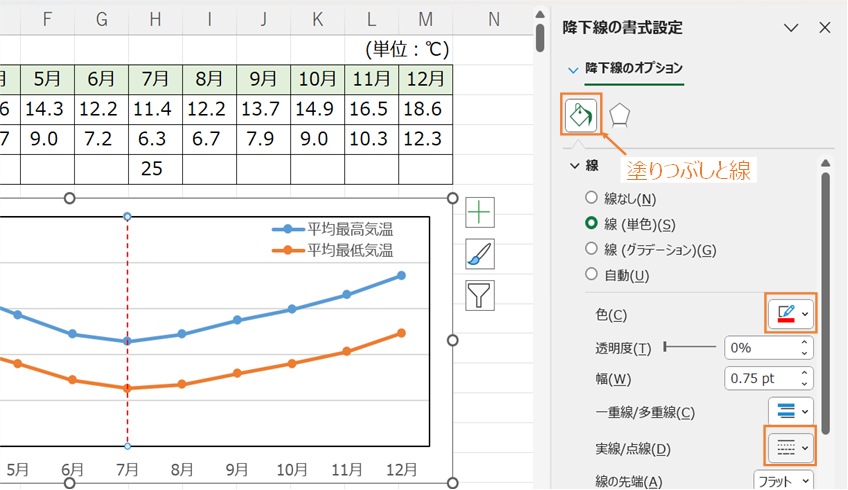Select column L header
The height and width of the screenshot is (490, 848).
[372, 19]
